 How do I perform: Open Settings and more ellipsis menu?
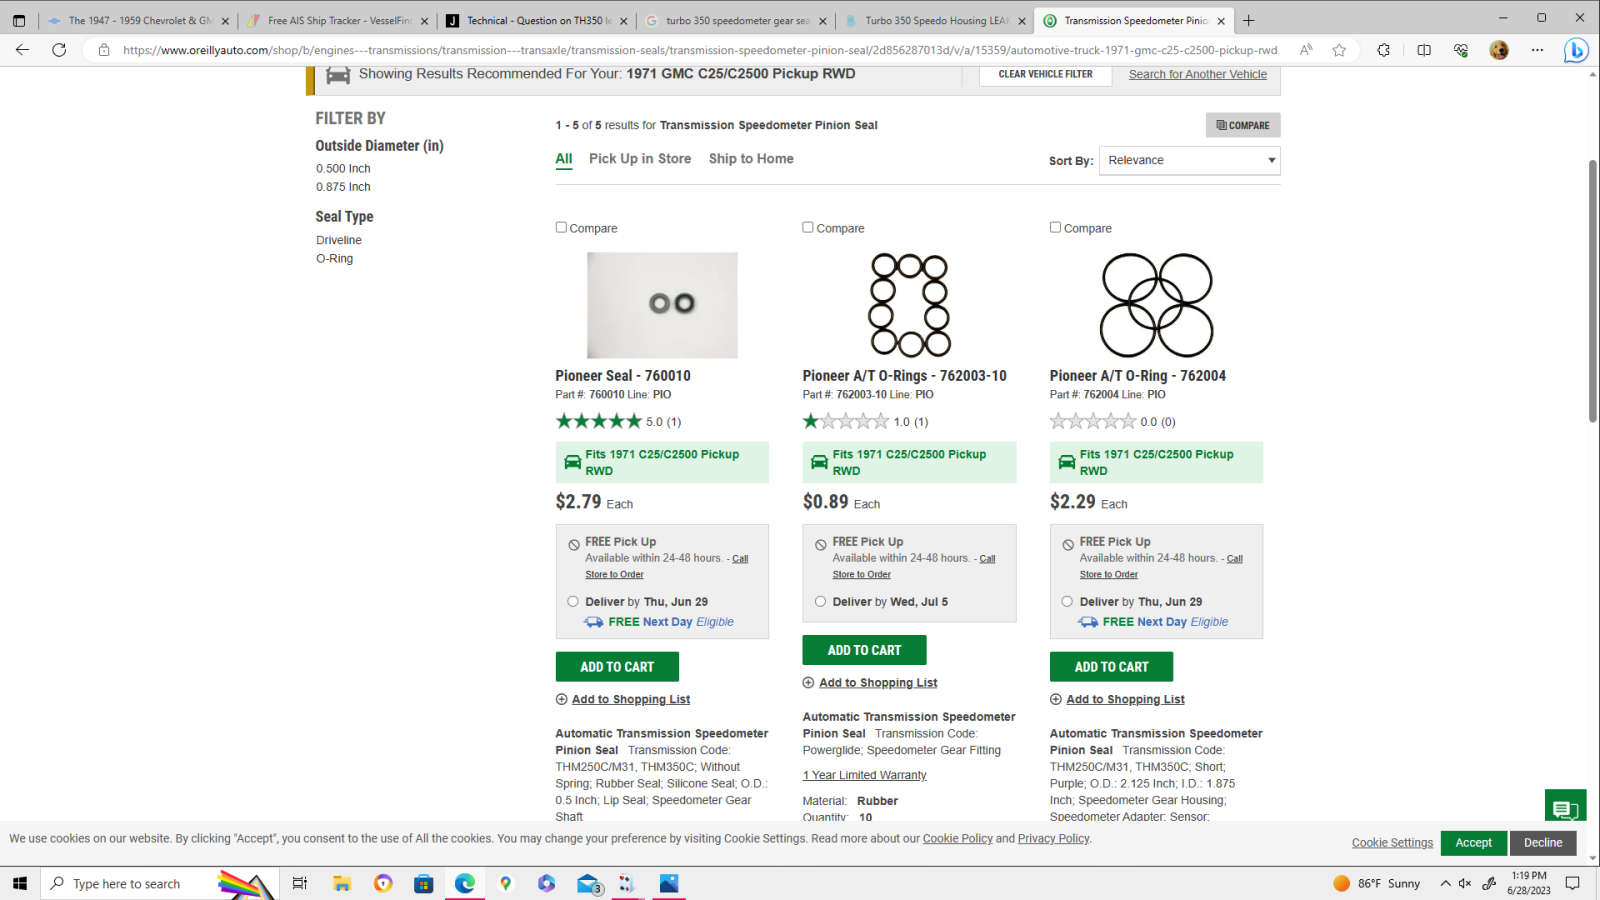(x=1537, y=50)
